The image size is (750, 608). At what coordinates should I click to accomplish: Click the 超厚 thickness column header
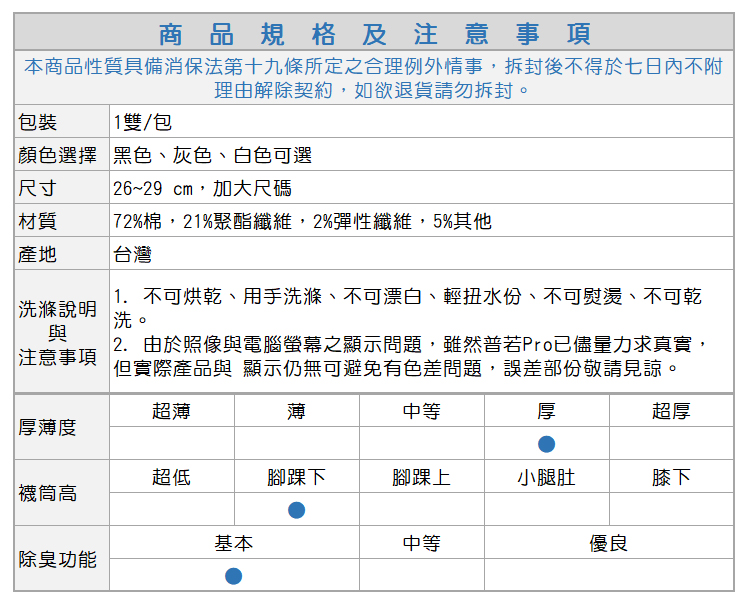point(671,411)
